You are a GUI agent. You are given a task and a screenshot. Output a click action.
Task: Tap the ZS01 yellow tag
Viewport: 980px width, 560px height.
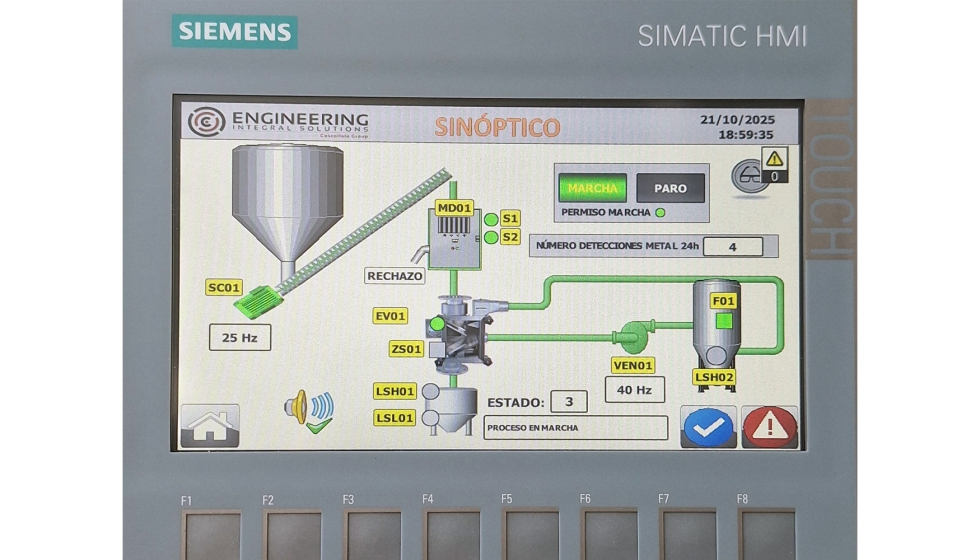[406, 349]
